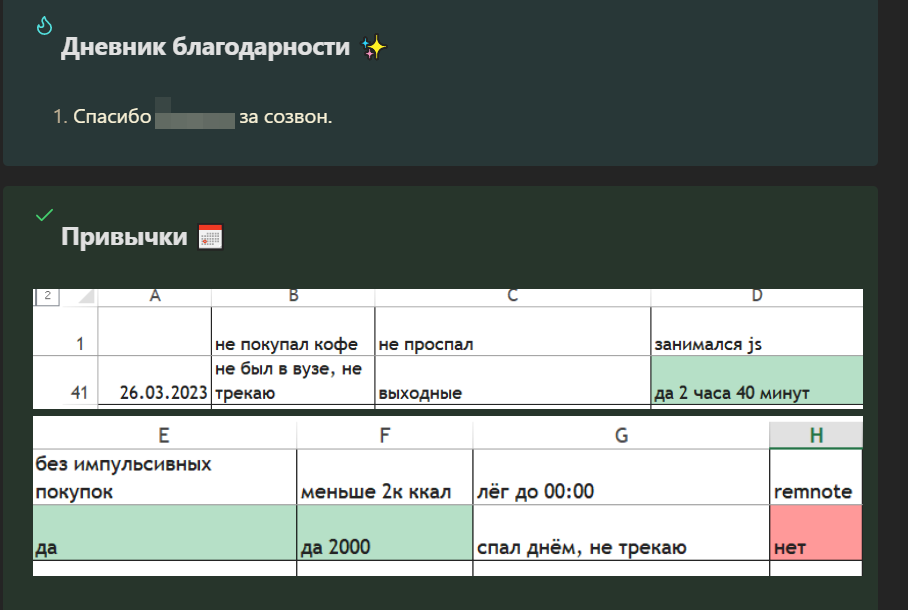Click the heading Дневник благодарности
Screen dimensions: 908x610
pos(206,48)
